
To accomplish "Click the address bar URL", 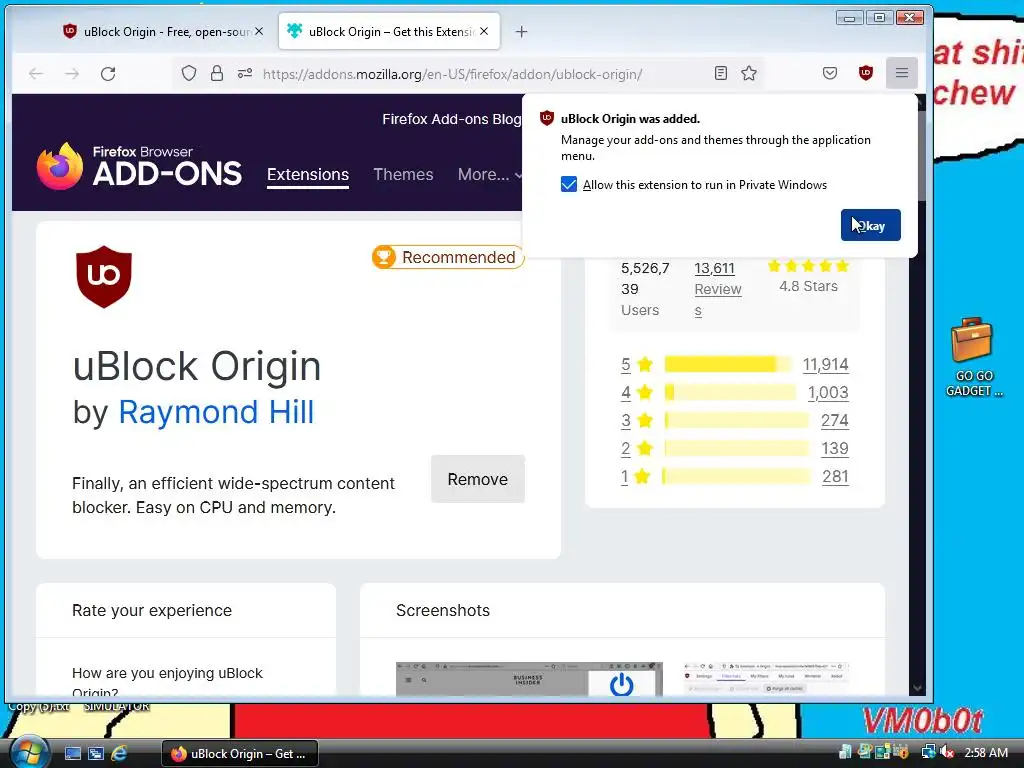I will 452,74.
